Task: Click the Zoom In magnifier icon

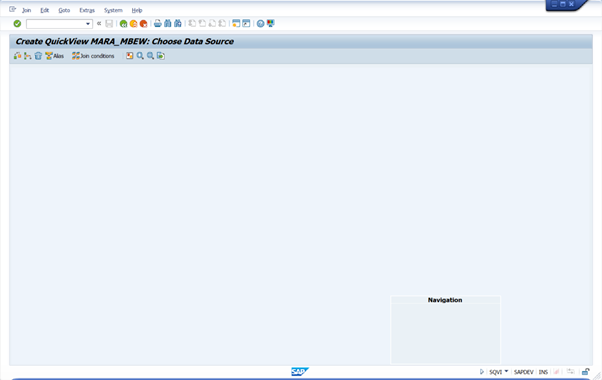Action: [140, 56]
